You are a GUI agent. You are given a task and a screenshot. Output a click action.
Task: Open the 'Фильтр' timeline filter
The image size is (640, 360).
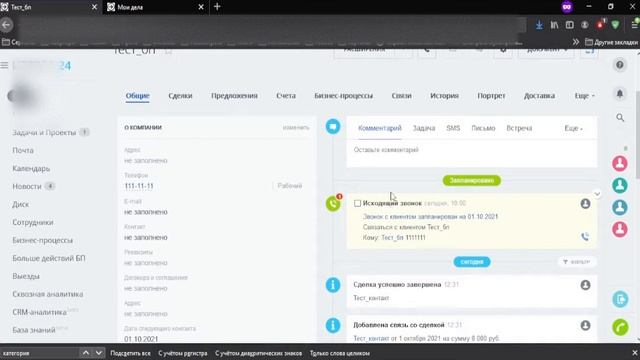click(576, 262)
